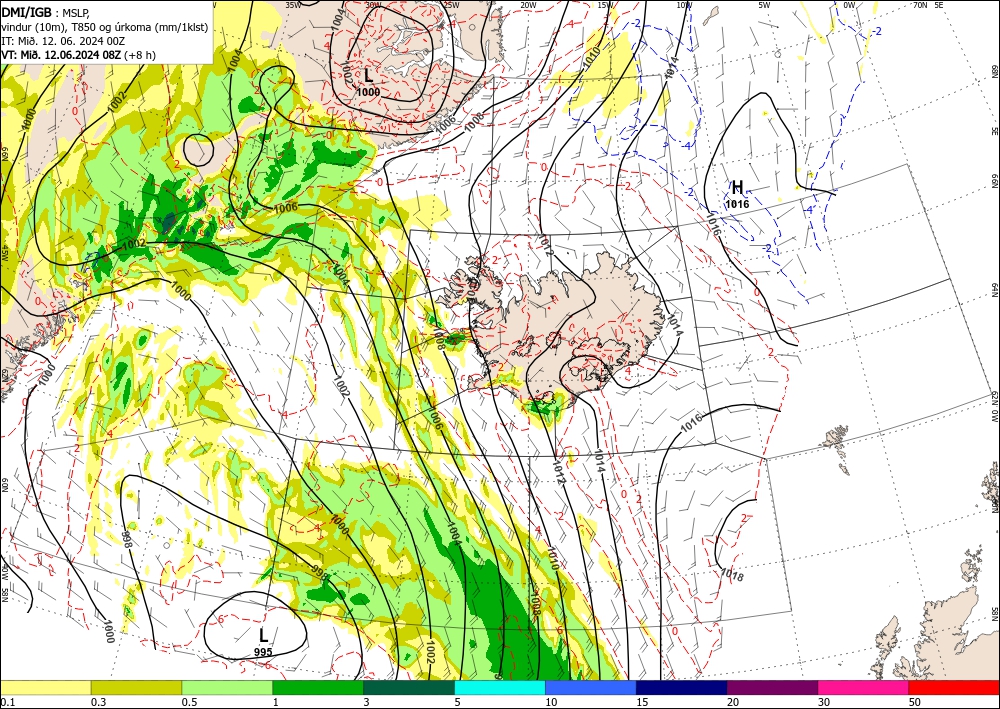Click the blue 10 mm legend swatch
The height and width of the screenshot is (709, 1000).
pos(591,687)
